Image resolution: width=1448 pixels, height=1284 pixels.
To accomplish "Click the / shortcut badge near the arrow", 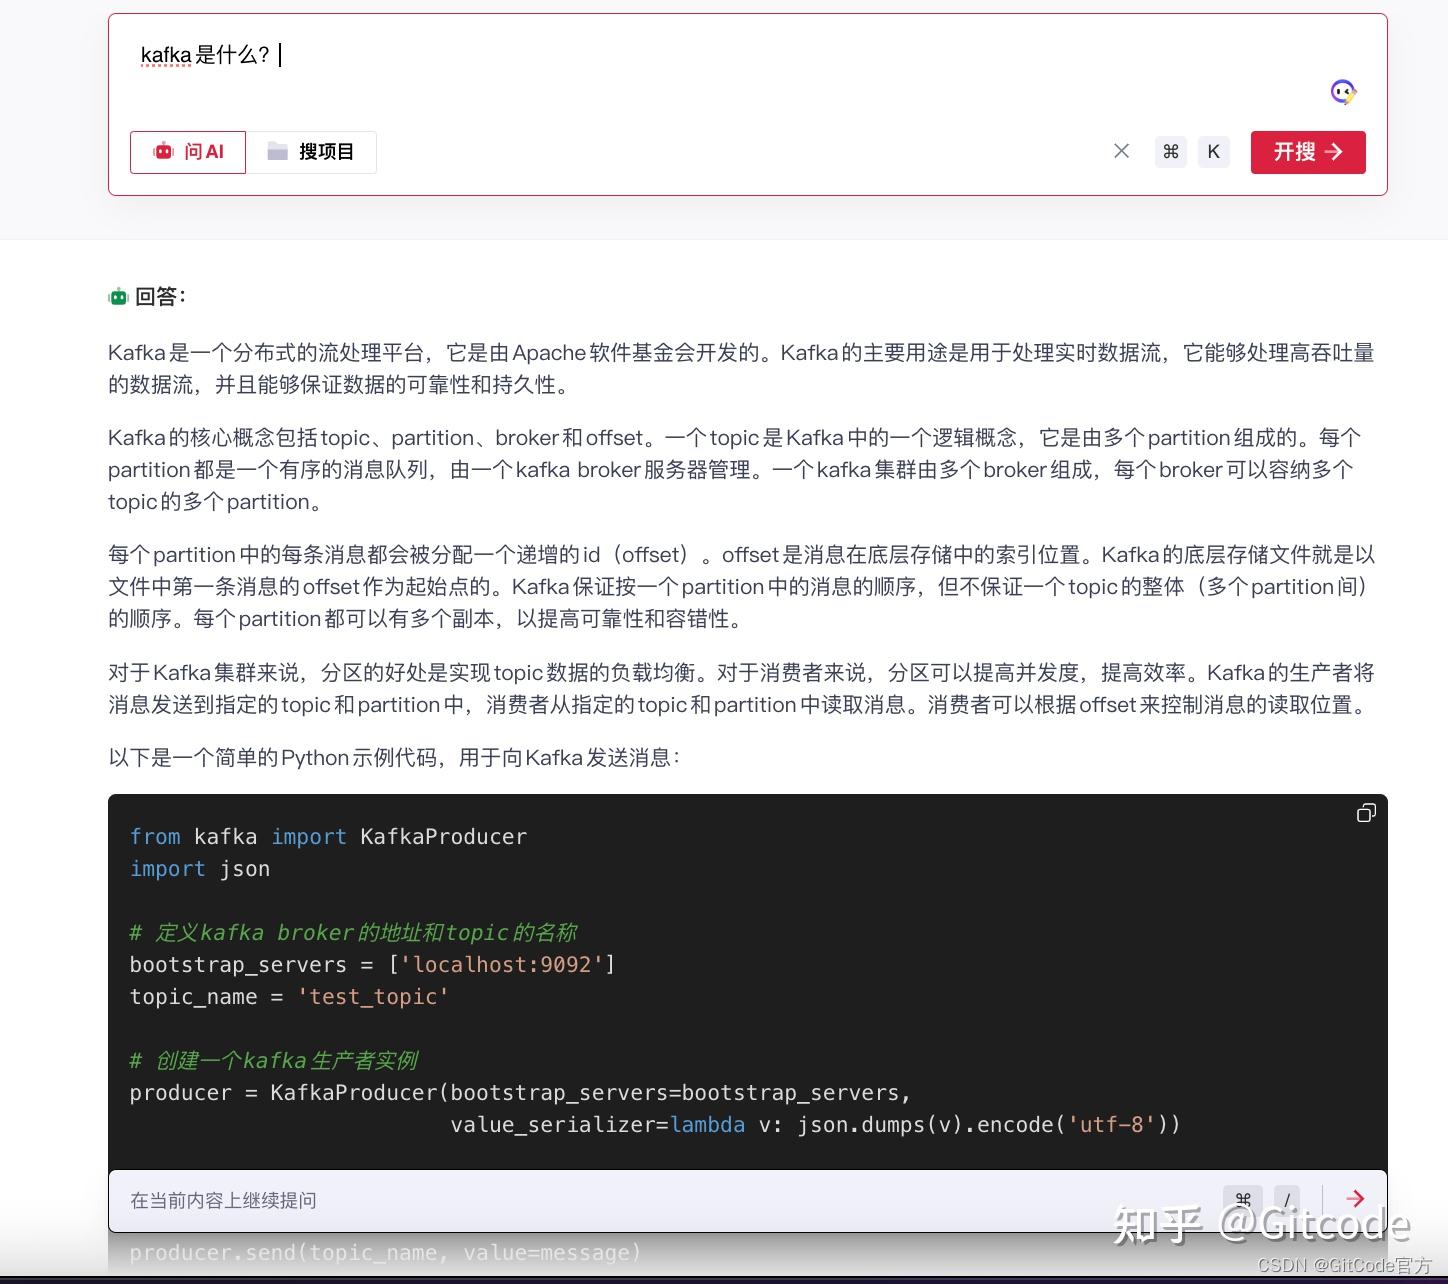I will 1287,1199.
